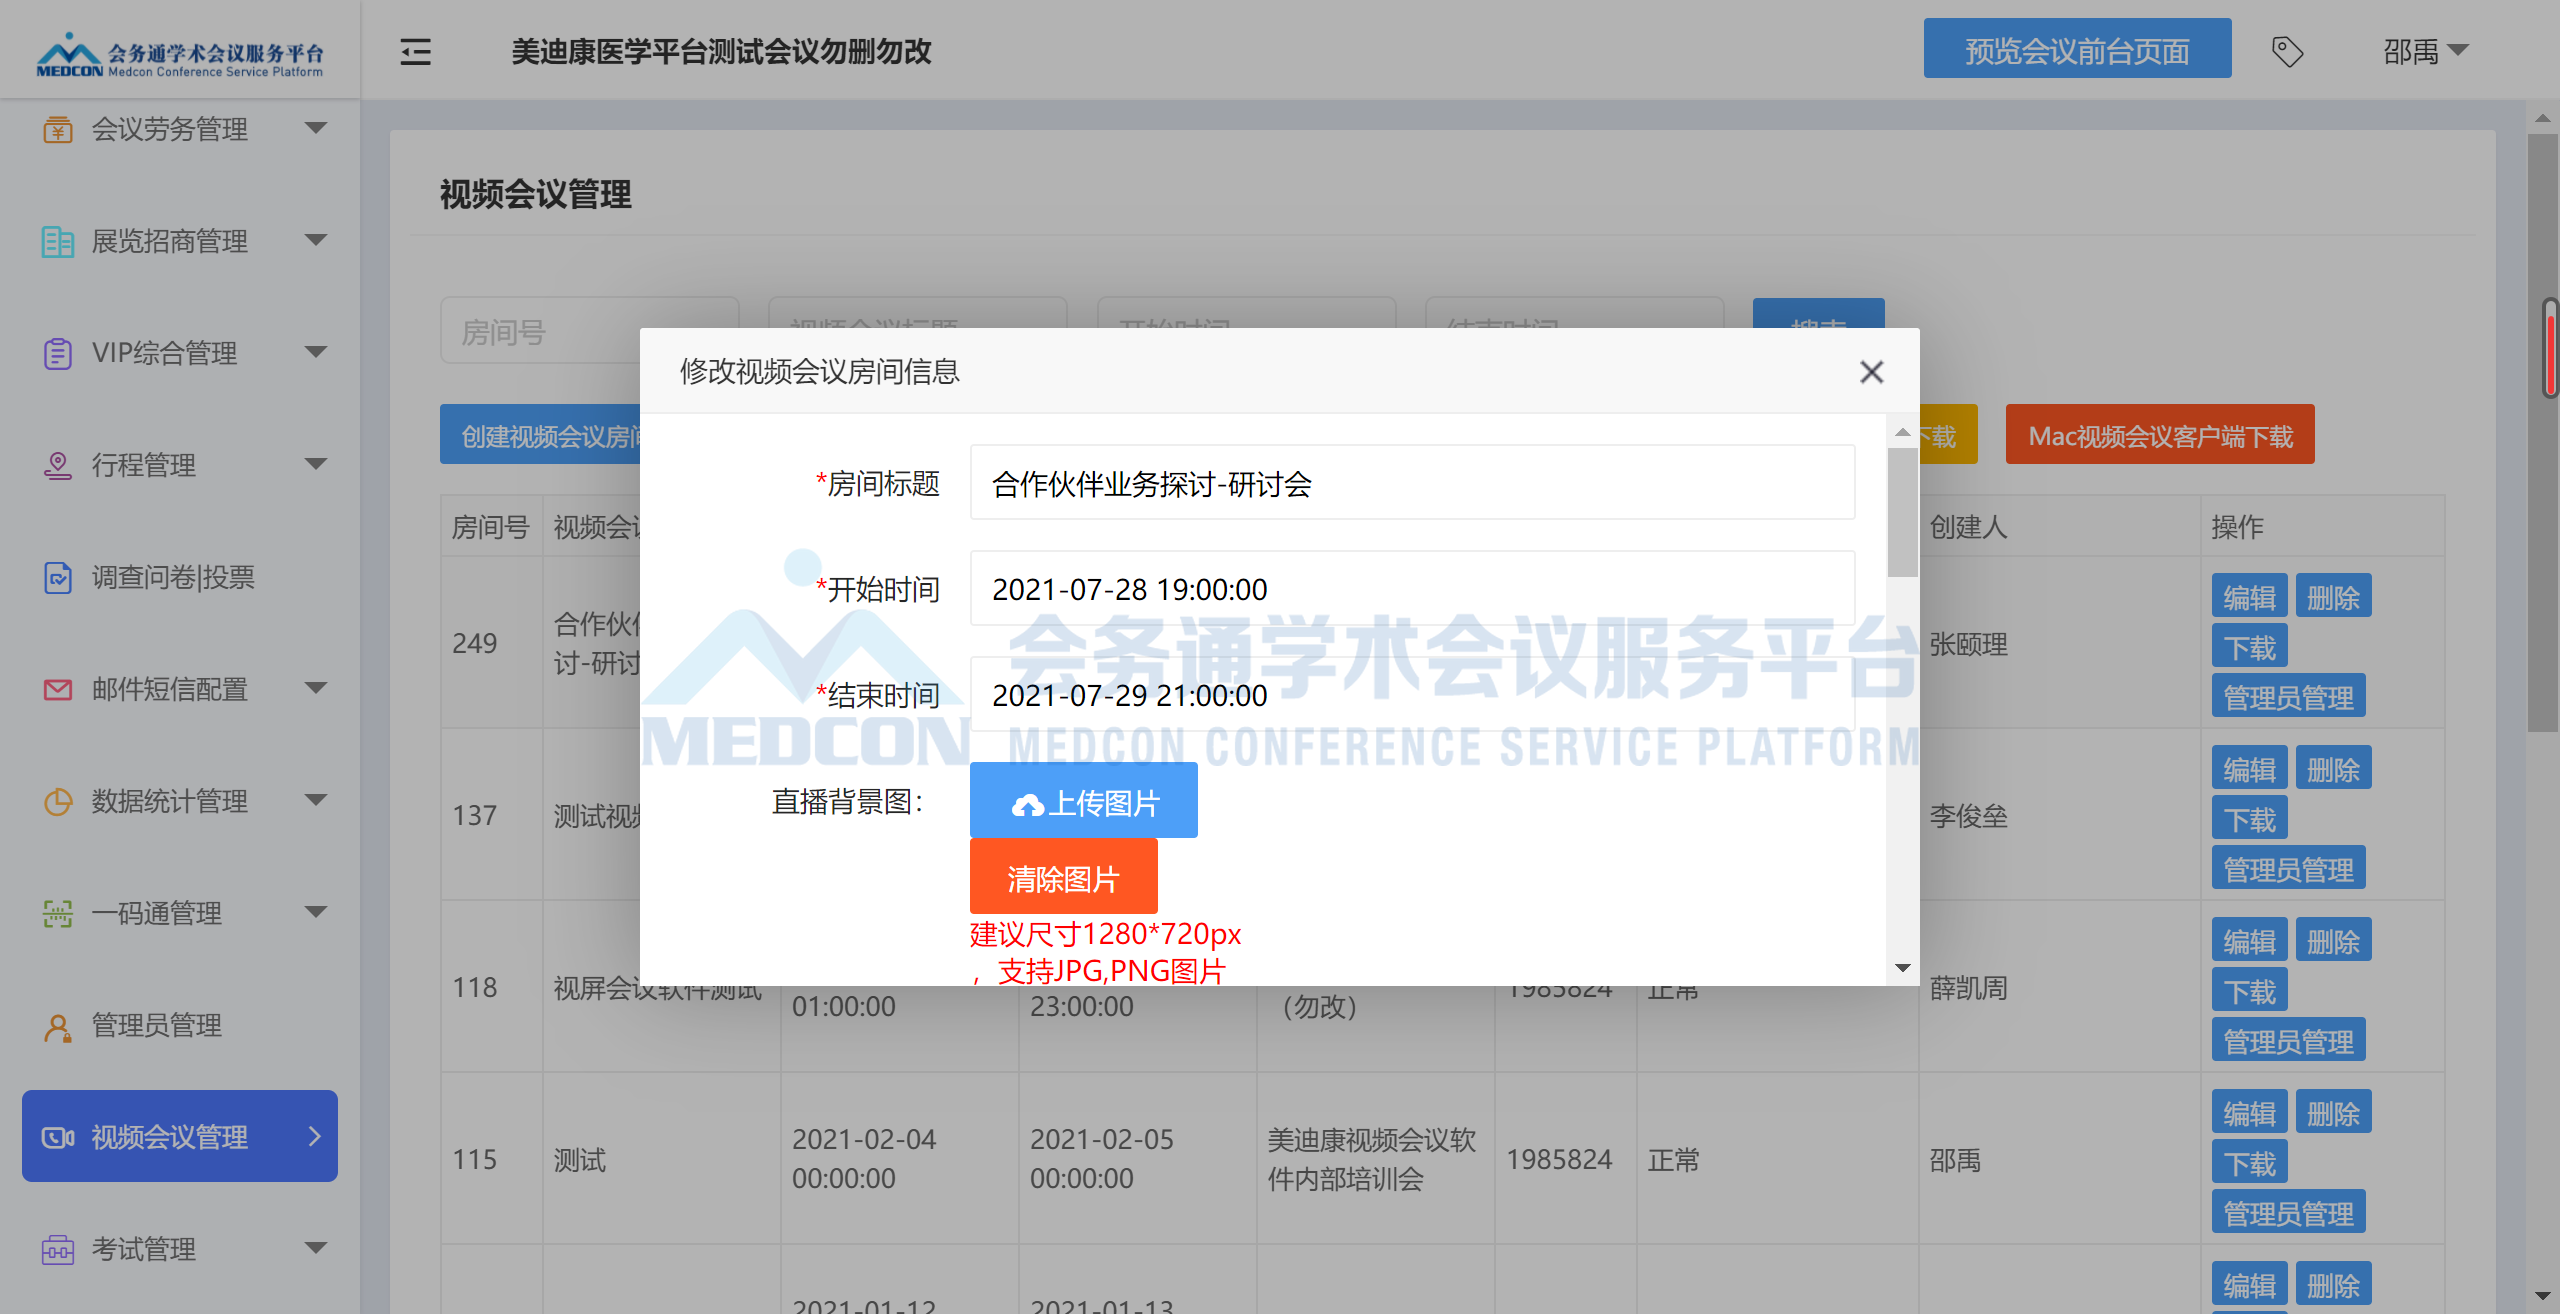Expand the 展览招商管理 menu arrow

click(x=316, y=240)
